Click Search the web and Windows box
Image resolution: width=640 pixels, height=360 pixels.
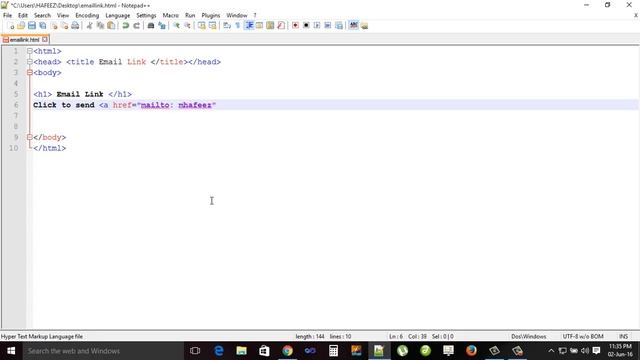(103, 351)
